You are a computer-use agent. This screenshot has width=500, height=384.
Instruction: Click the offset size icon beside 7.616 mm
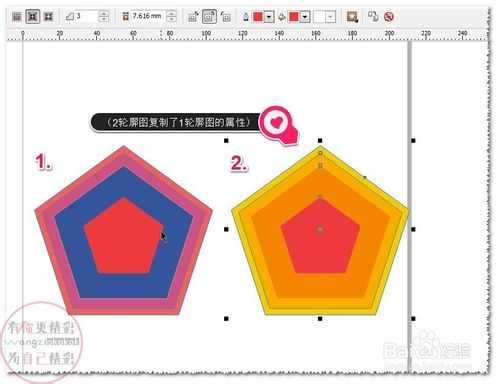coord(125,16)
